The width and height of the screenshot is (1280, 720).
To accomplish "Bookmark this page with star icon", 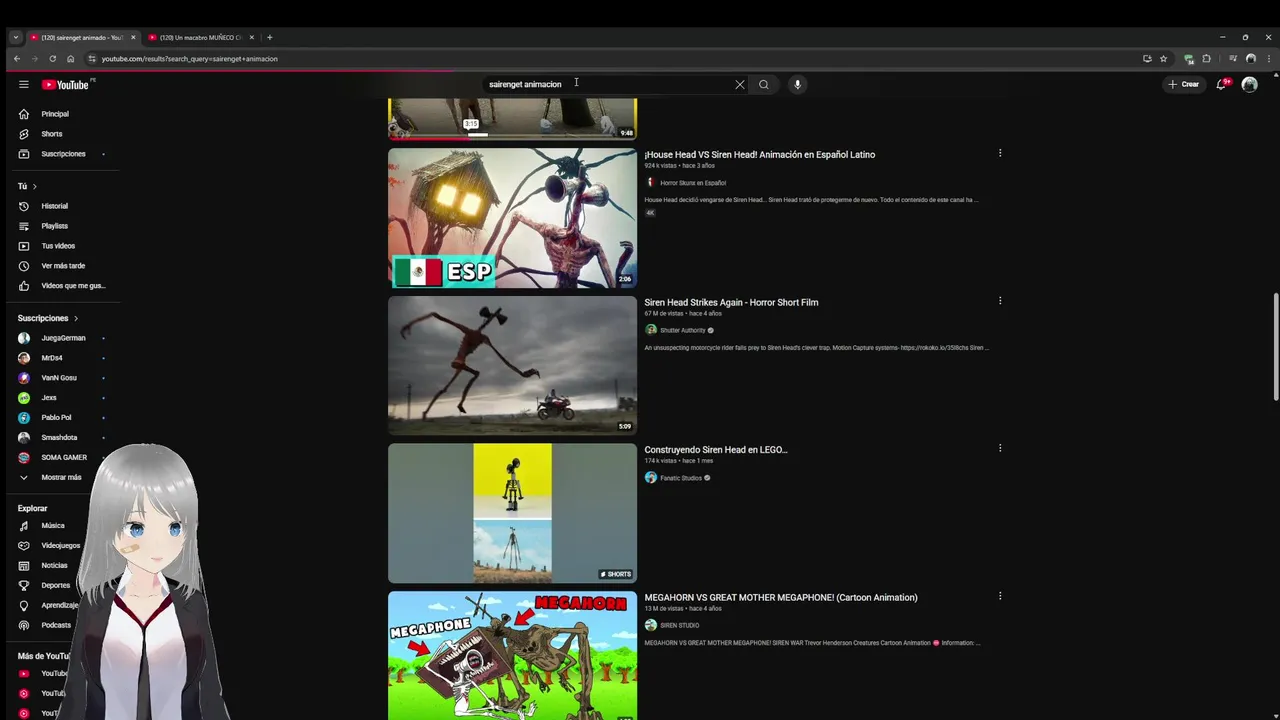I will 1163,59.
